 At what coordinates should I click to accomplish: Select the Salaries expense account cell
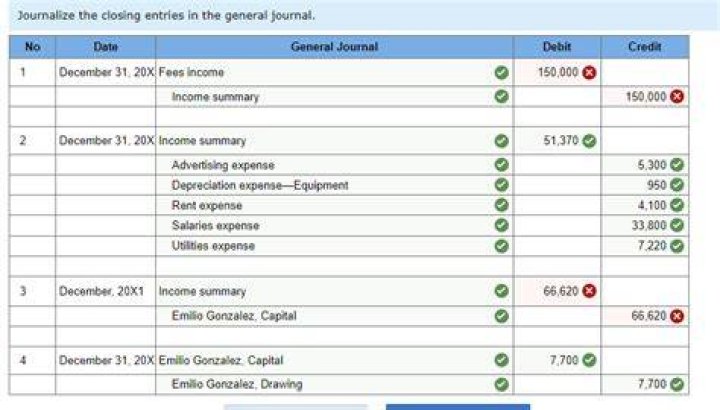[334, 225]
